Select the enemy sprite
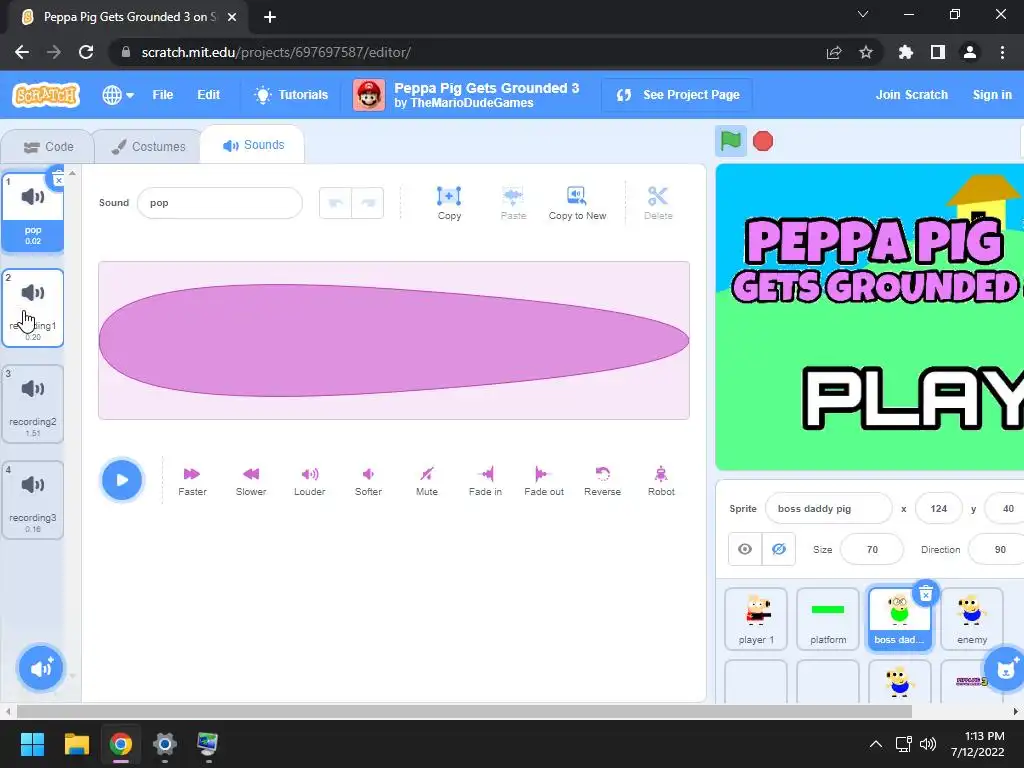This screenshot has height=768, width=1024. tap(972, 618)
